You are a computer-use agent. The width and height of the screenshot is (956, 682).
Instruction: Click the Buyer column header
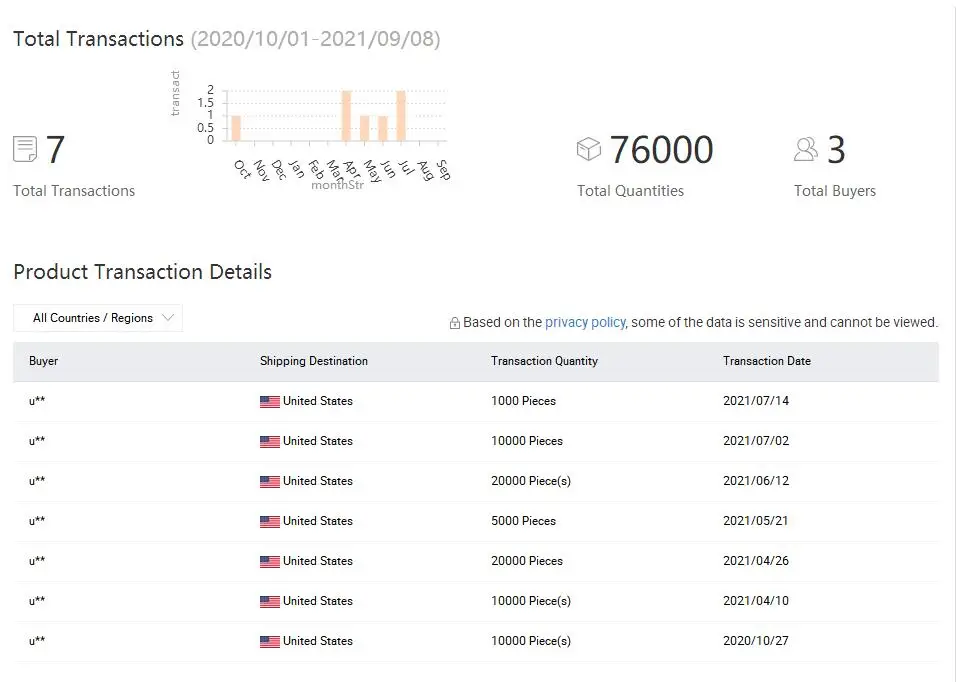coord(44,361)
